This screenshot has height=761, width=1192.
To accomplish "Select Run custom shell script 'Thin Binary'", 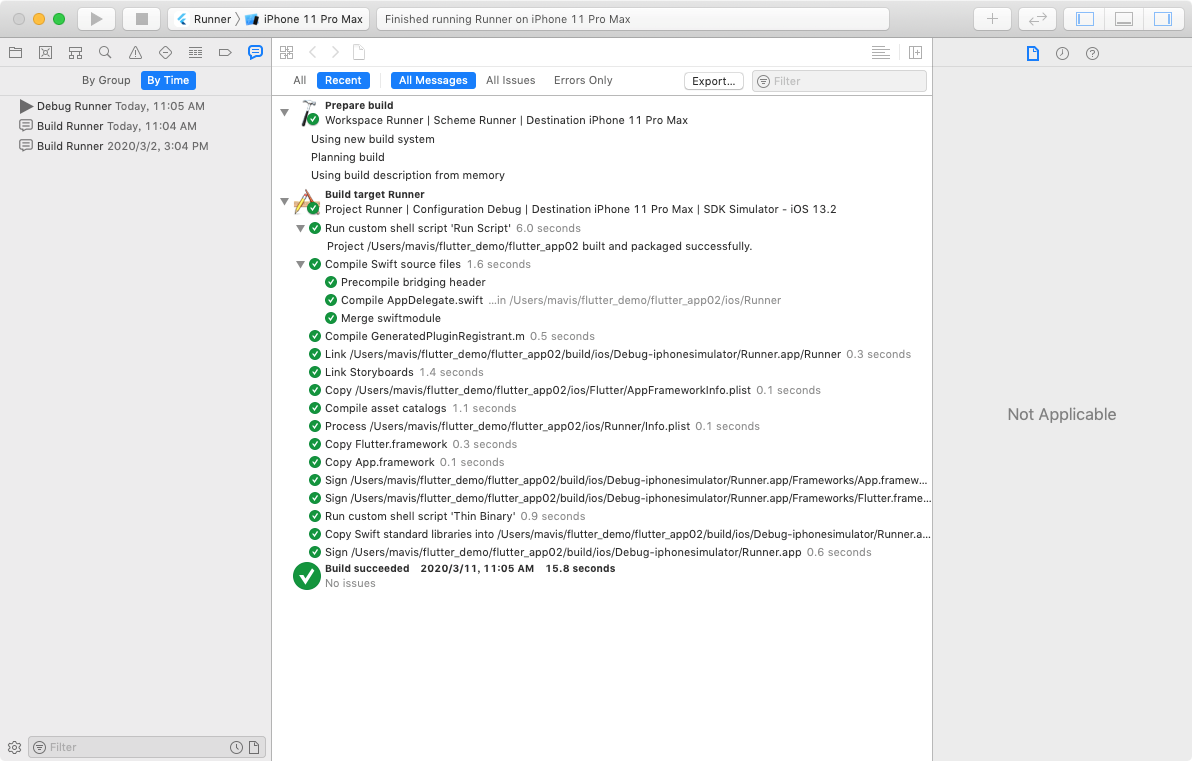I will pos(602,516).
